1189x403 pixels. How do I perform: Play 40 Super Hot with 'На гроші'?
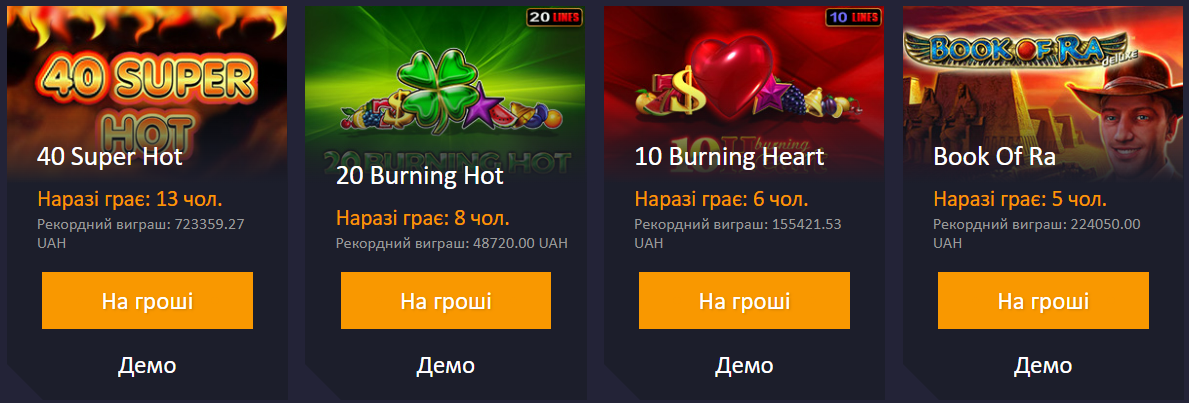coord(147,301)
